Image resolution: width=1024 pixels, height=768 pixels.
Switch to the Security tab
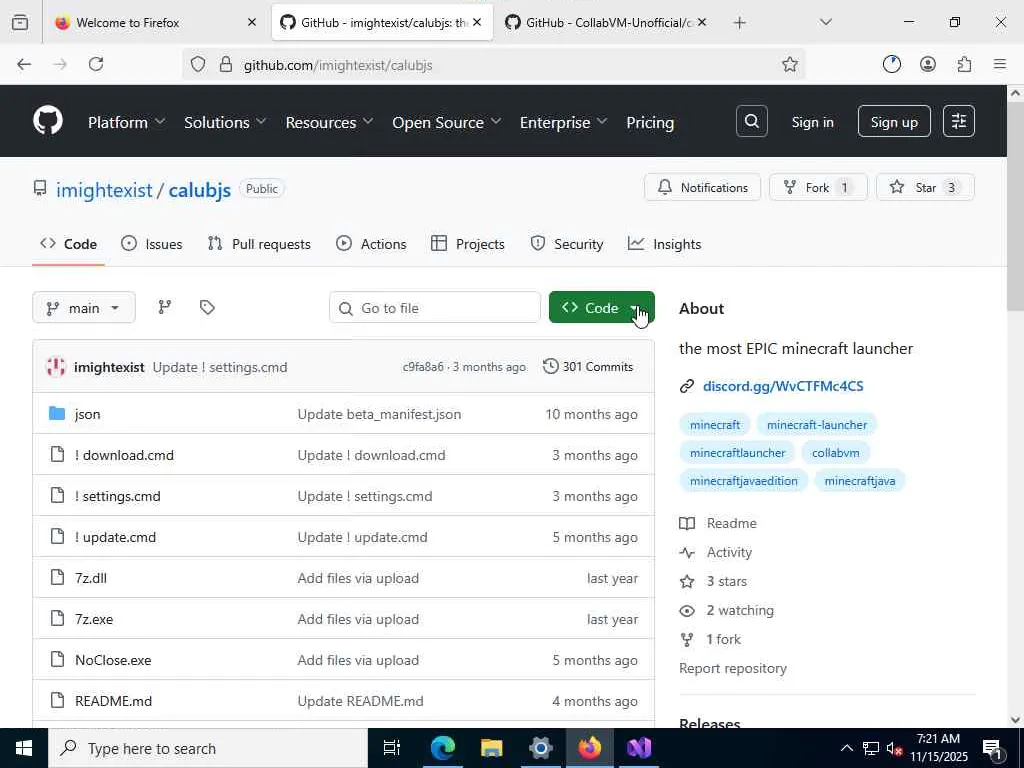point(567,244)
